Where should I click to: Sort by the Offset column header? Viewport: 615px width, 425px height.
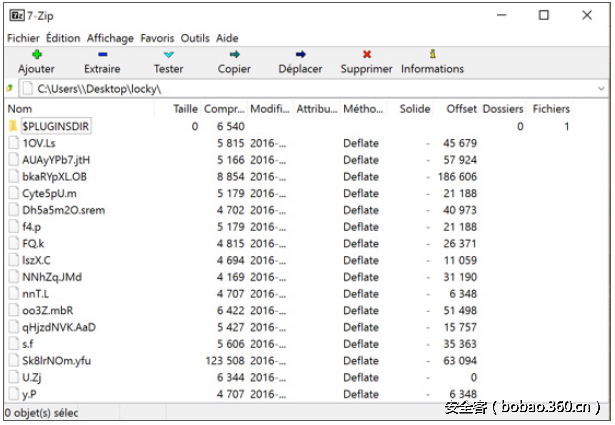pos(461,109)
